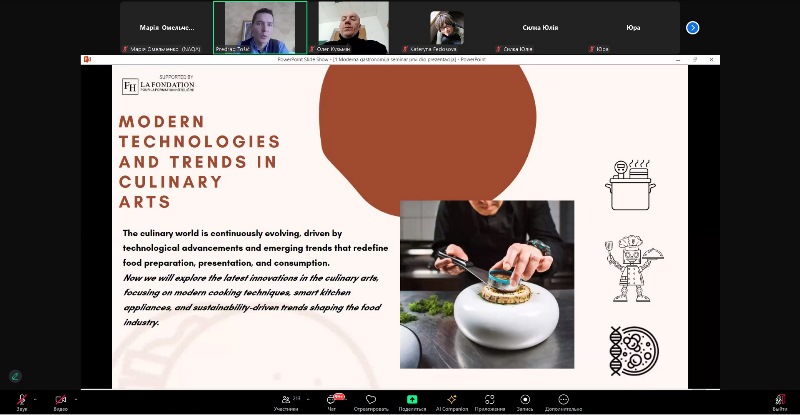Click the PowerPoint Slide Show window title
The height and width of the screenshot is (415, 800).
click(382, 60)
